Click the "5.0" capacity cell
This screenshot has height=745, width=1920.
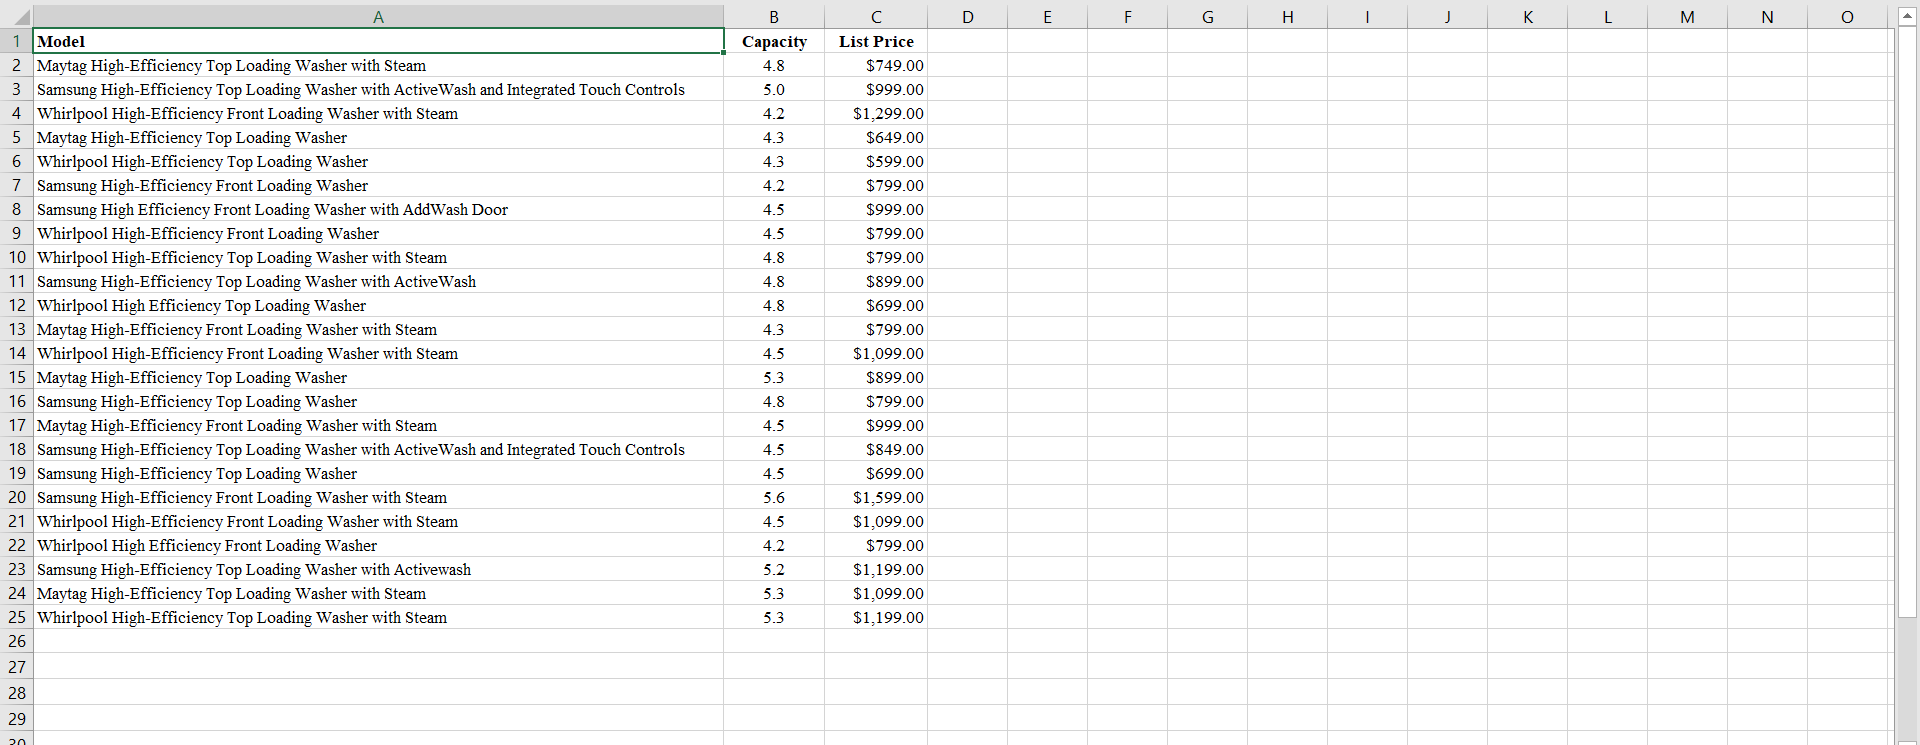pos(774,89)
